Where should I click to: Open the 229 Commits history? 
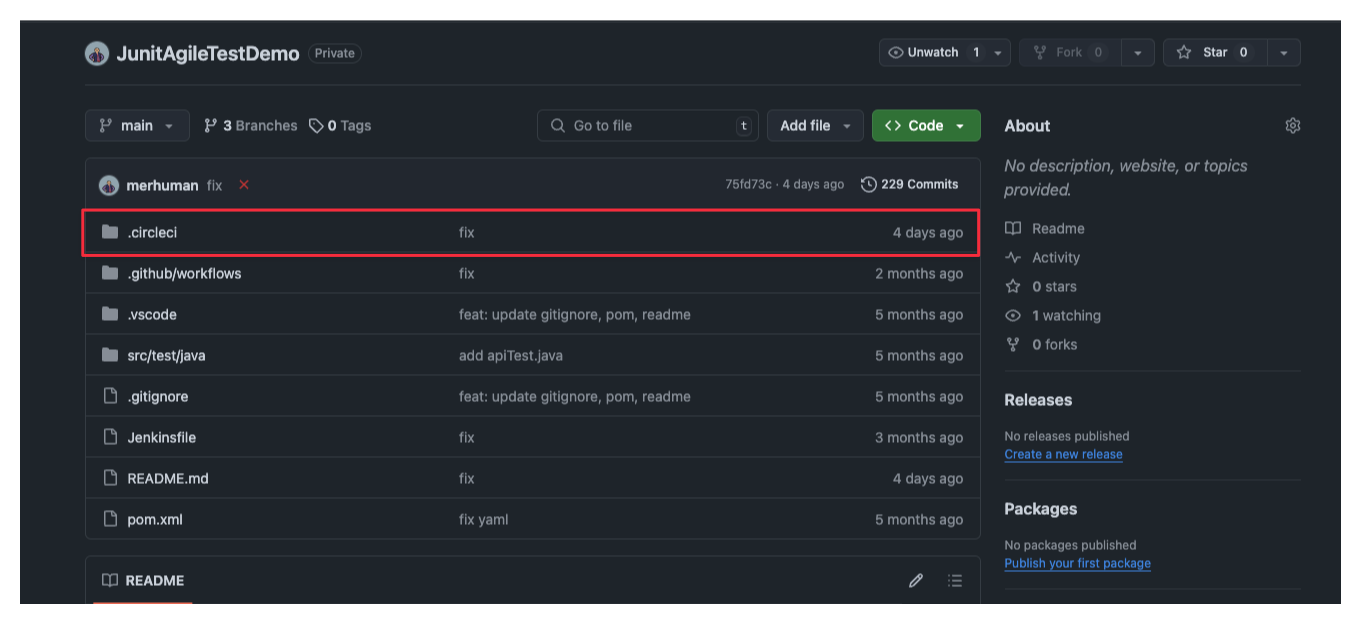coord(909,184)
